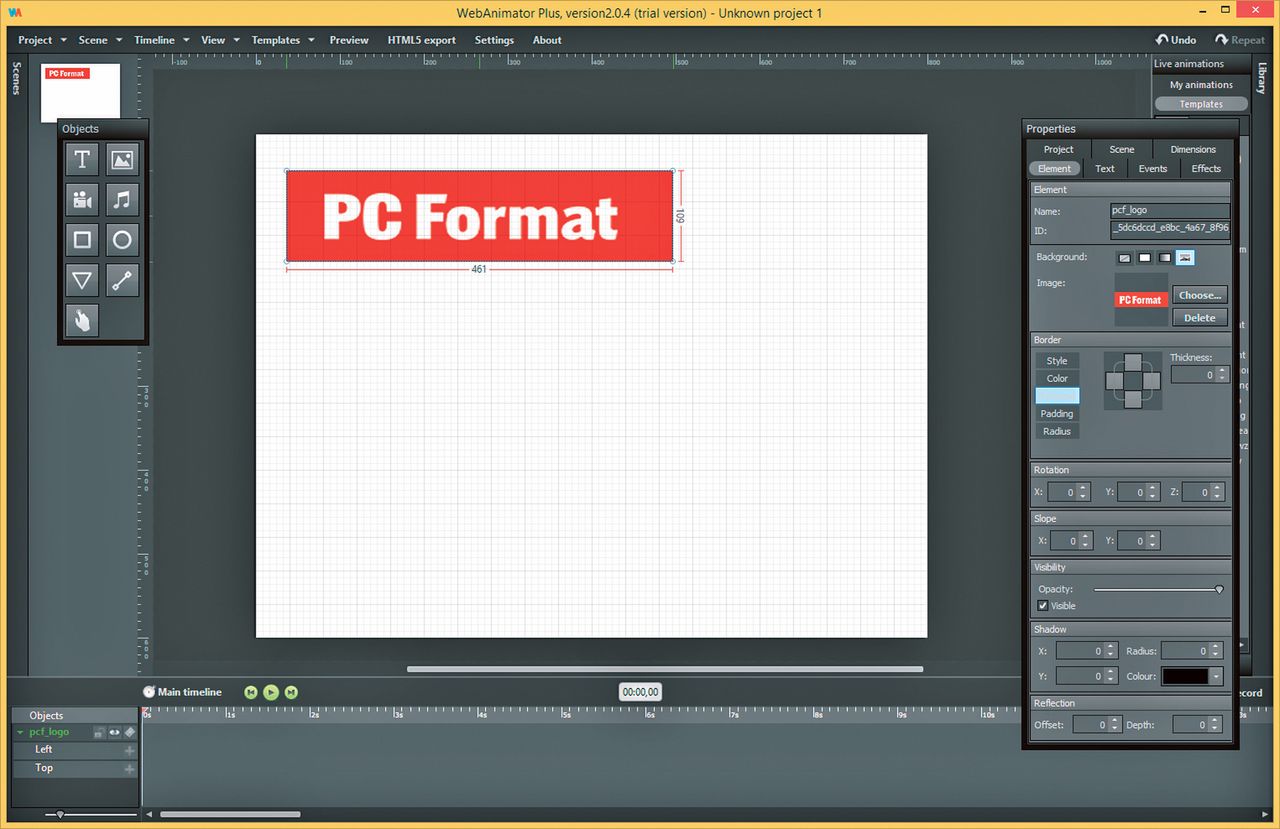Switch to the Dimensions properties tab
This screenshot has width=1280, height=829.
[x=1193, y=149]
